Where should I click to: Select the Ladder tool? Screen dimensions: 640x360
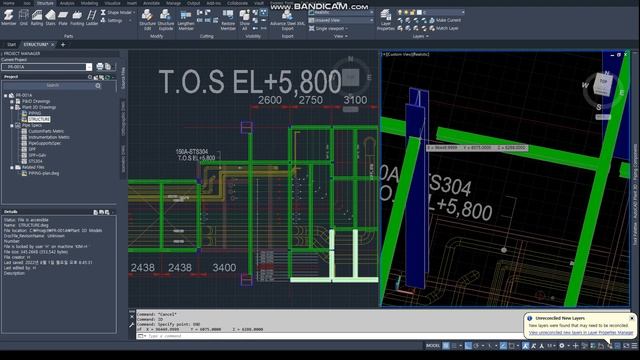click(92, 18)
